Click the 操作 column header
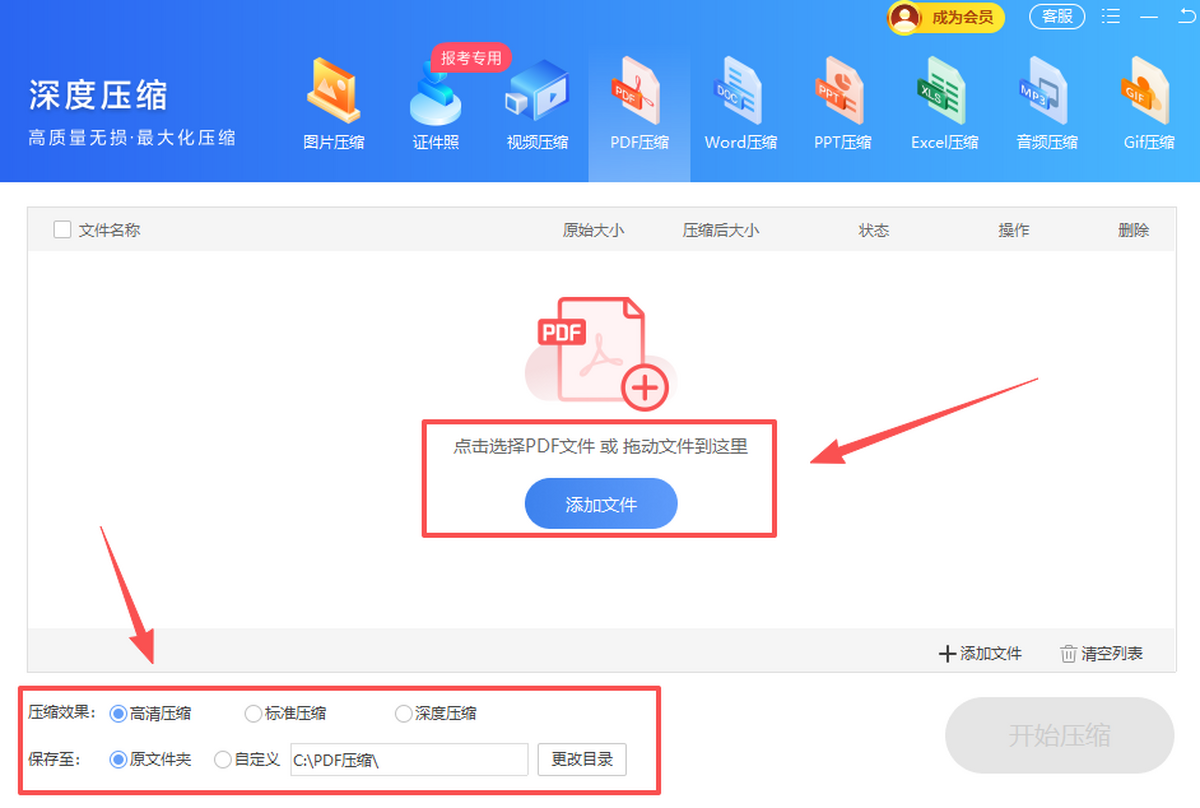 tap(1014, 230)
